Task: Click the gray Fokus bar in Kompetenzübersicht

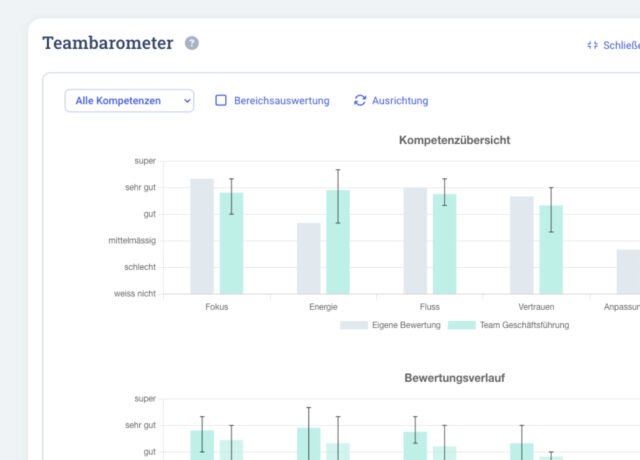Action: (x=202, y=236)
